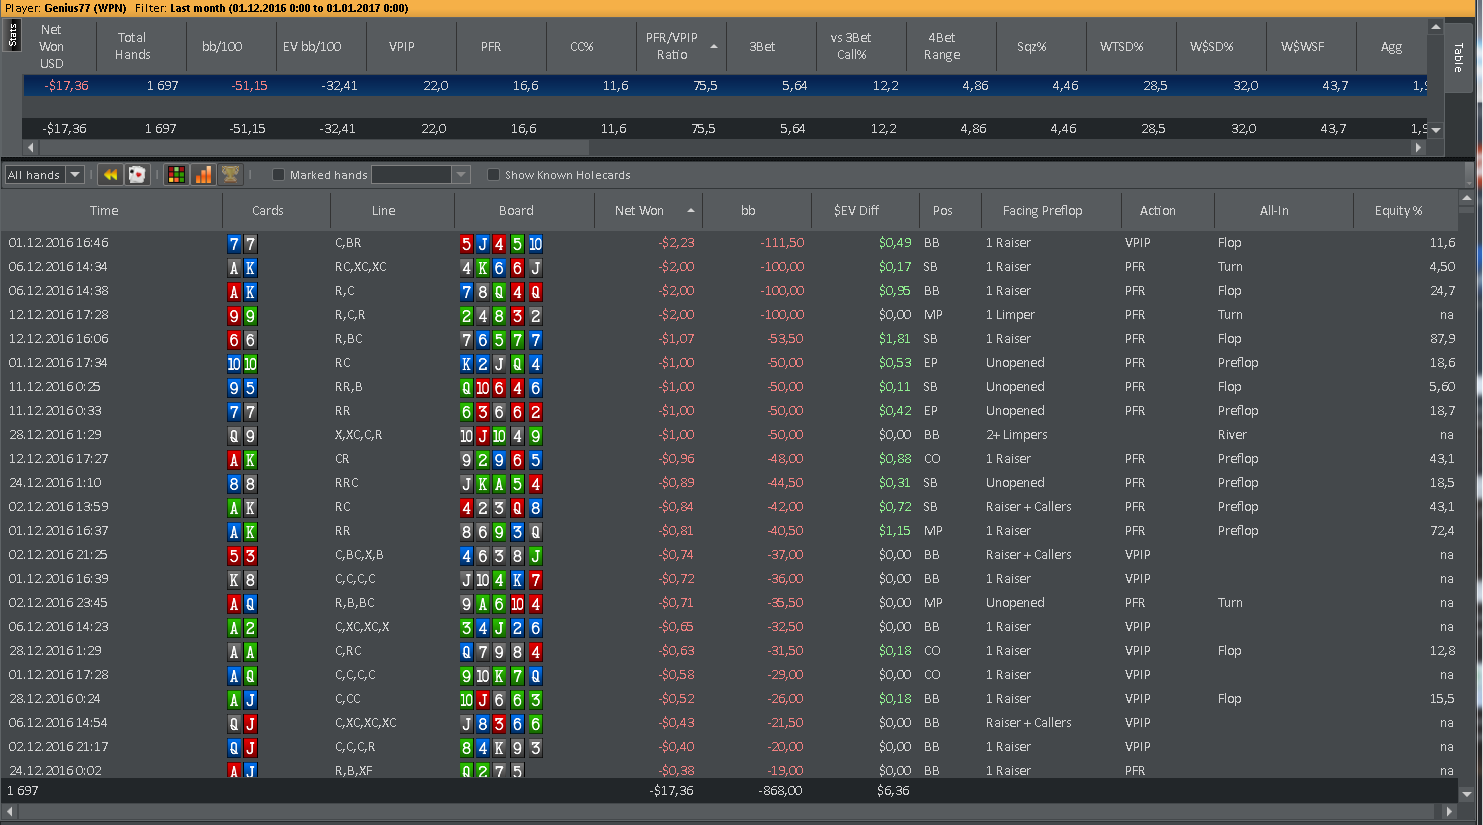Viewport: 1483px width, 825px height.
Task: Click the stats panel scroll-up arrow
Action: [1436, 27]
